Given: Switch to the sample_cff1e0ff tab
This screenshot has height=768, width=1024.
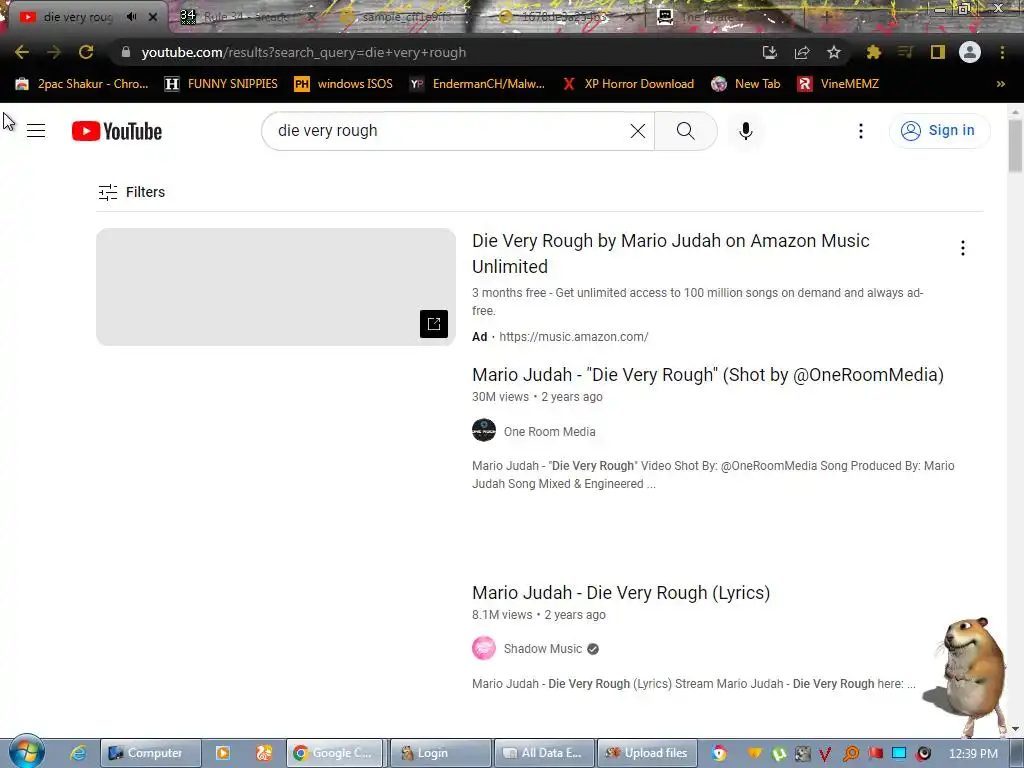Looking at the screenshot, I should (405, 17).
